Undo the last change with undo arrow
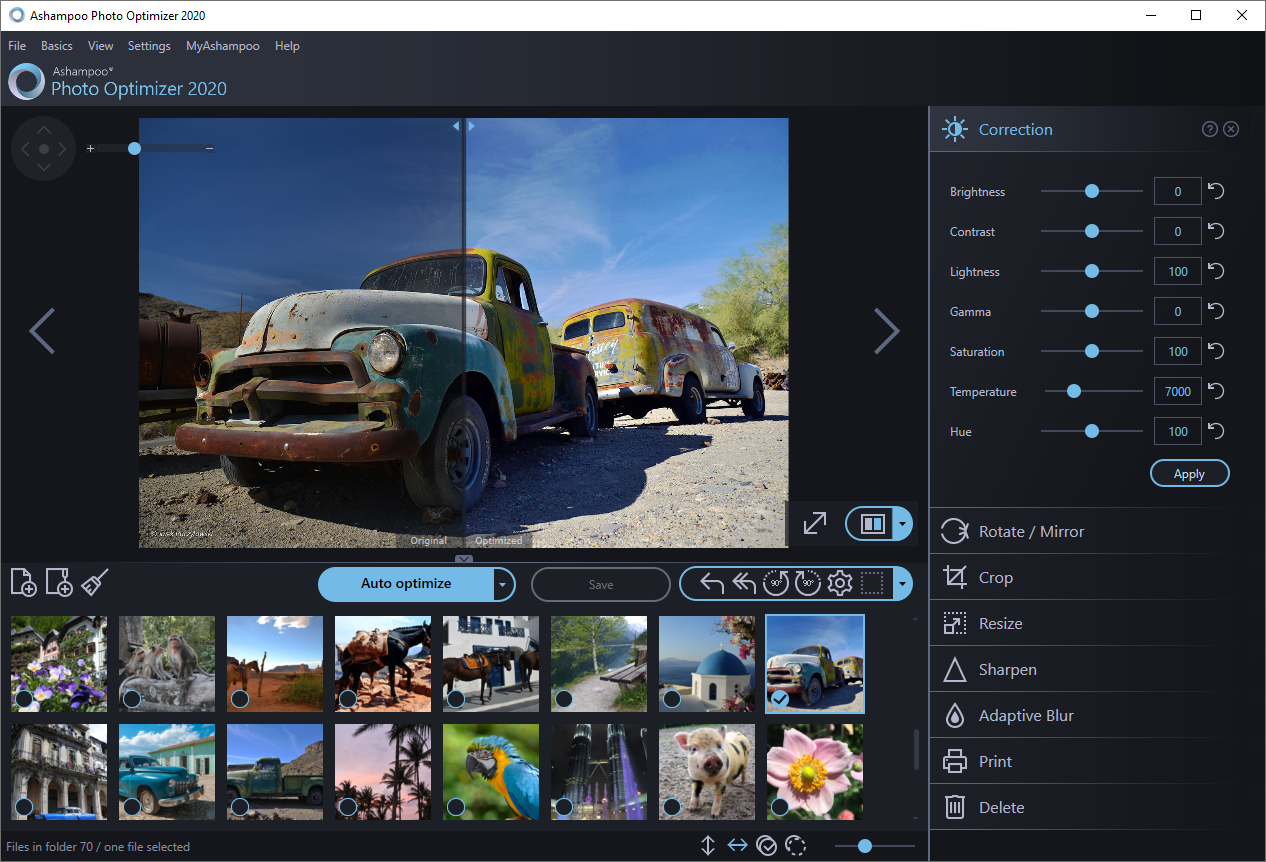 (x=710, y=583)
